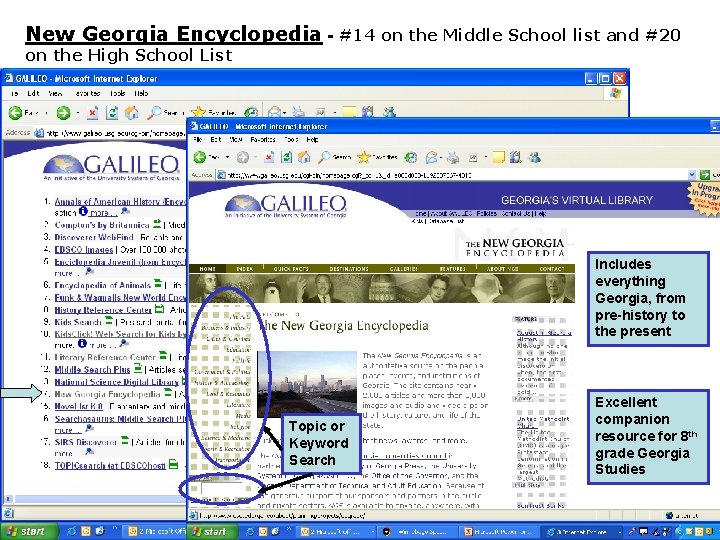Screen dimensions: 720x540
Task: Click Edit page icon in the front window toolbar
Action: tap(473, 158)
